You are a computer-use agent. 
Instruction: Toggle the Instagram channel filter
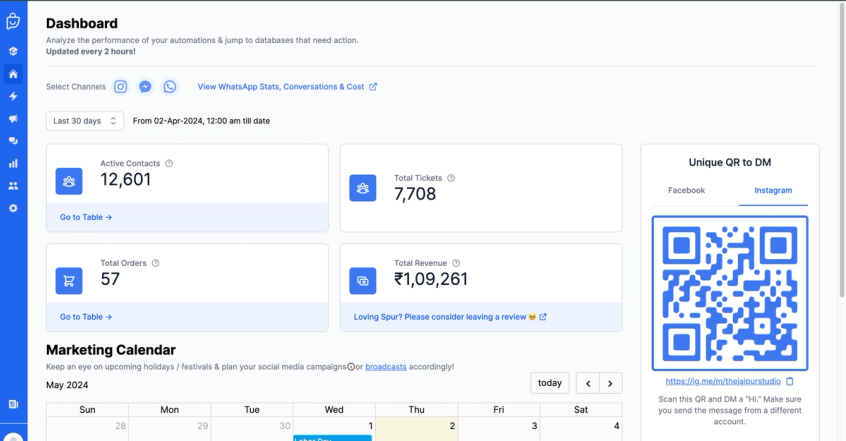pos(120,86)
